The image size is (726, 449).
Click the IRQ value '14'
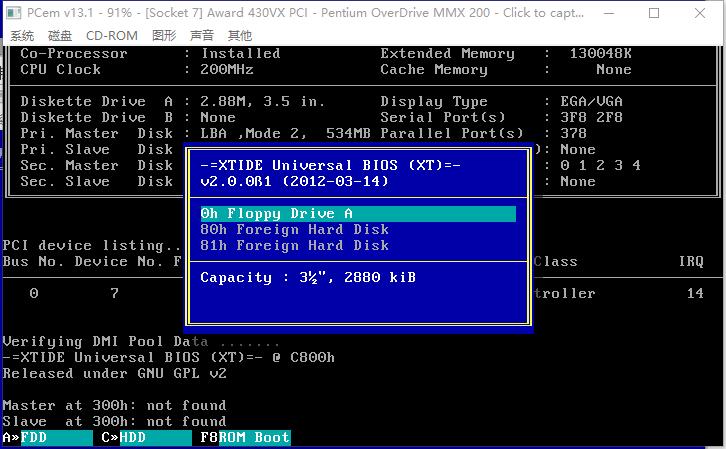(x=695, y=293)
